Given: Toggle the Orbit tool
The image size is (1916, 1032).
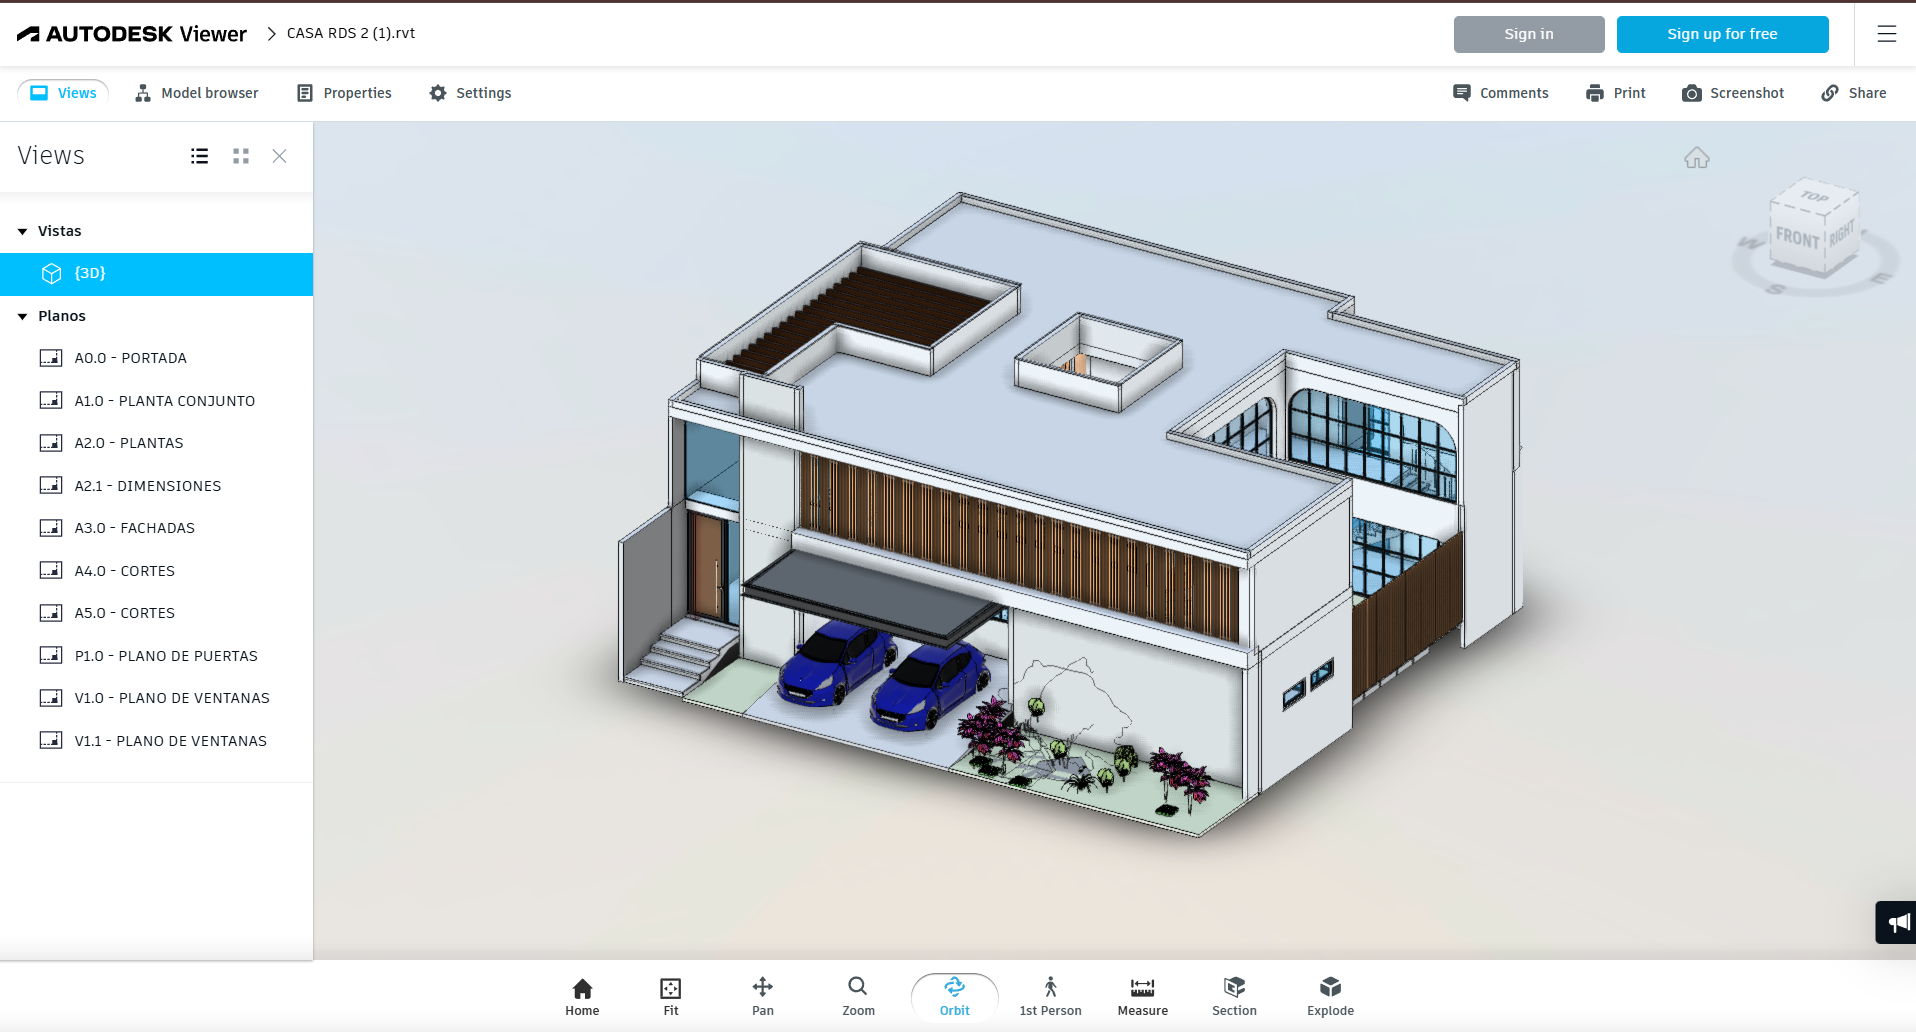Looking at the screenshot, I should pyautogui.click(x=954, y=997).
